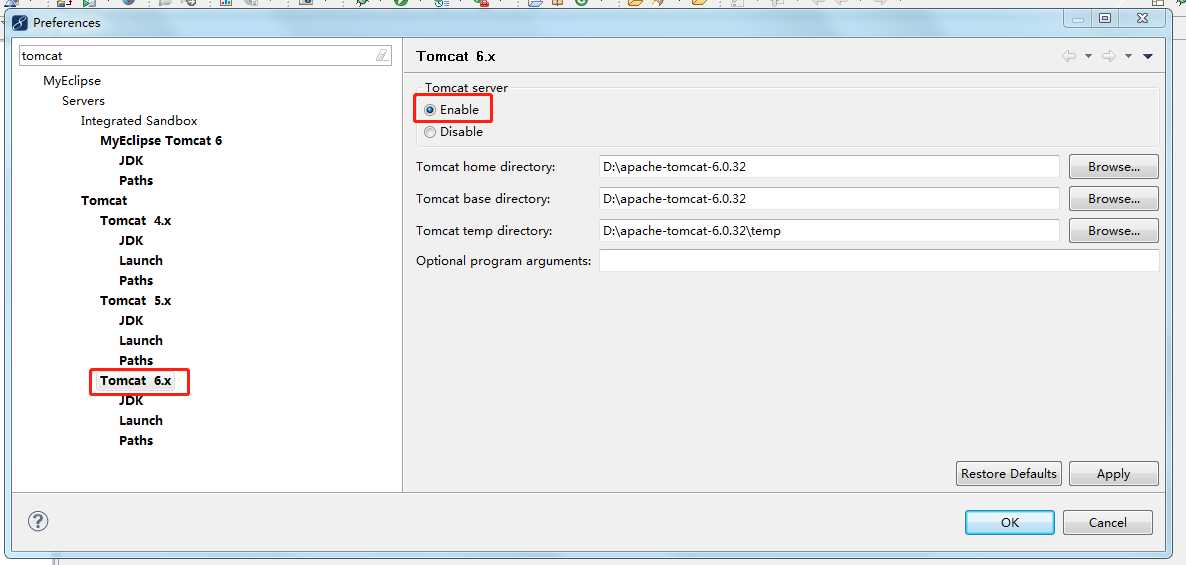The height and width of the screenshot is (565, 1186).
Task: Open the preferences page view menu triangle
Action: click(x=1147, y=56)
